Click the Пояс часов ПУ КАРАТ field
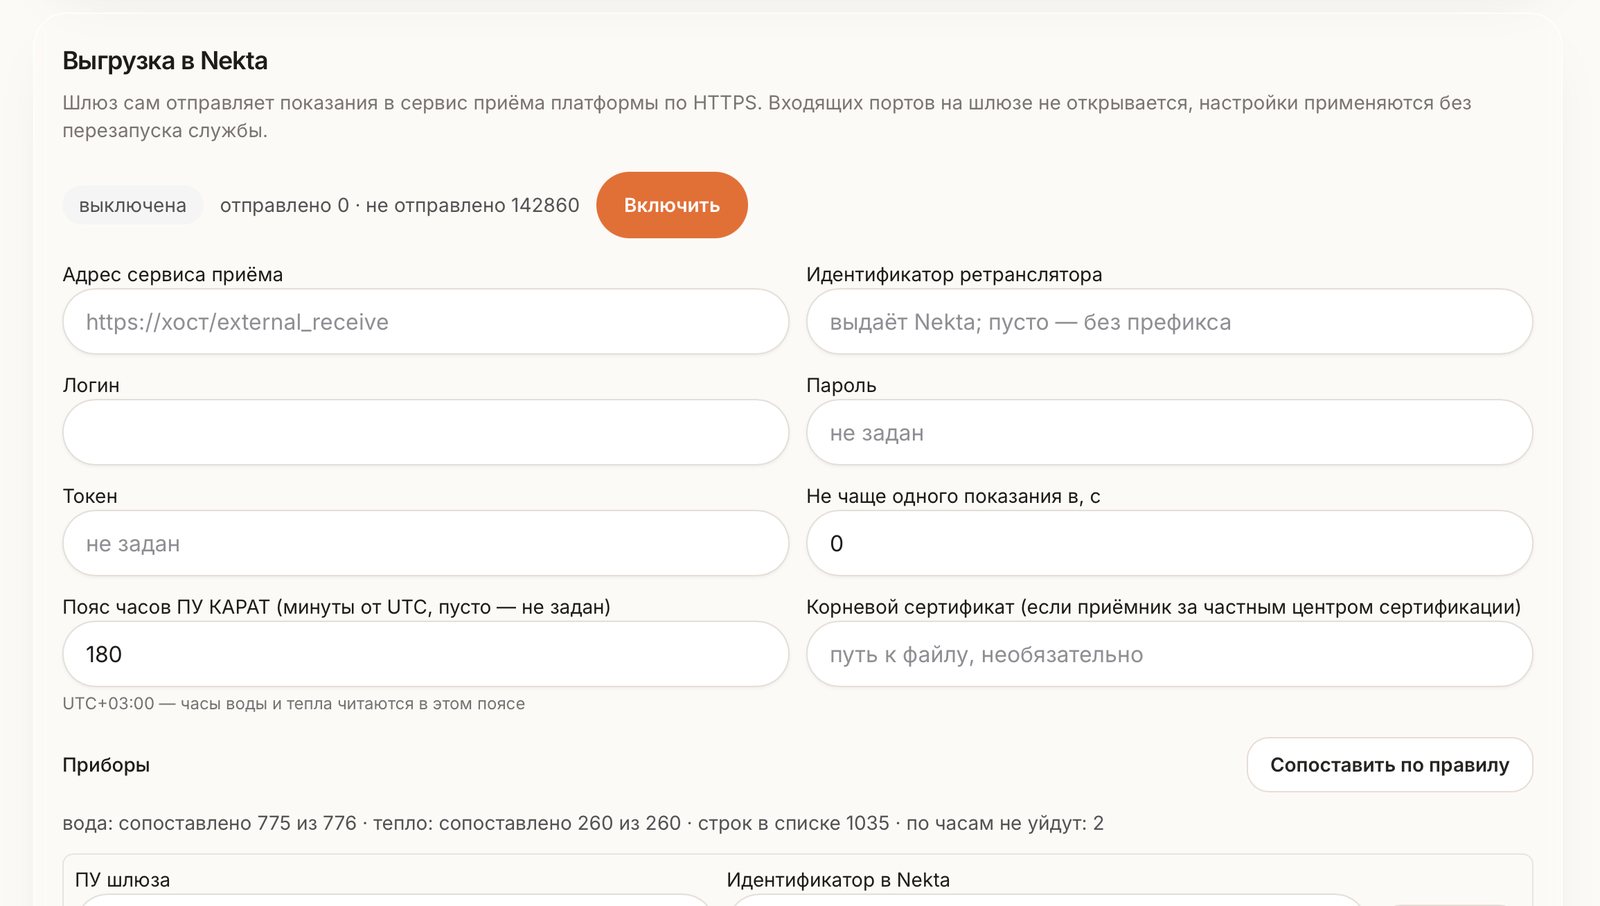Image resolution: width=1600 pixels, height=906 pixels. (426, 655)
